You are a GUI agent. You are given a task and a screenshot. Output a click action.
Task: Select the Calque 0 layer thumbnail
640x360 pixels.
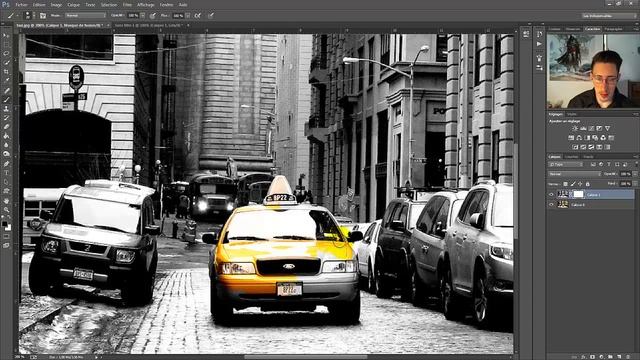tap(563, 204)
